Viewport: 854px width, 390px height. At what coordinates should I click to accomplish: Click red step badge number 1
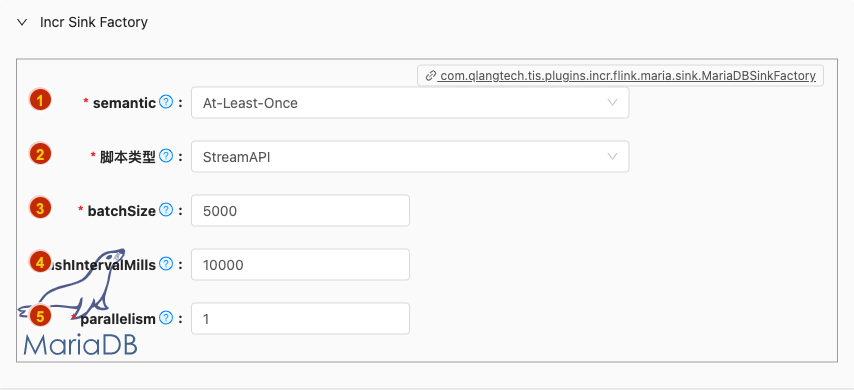tap(40, 100)
